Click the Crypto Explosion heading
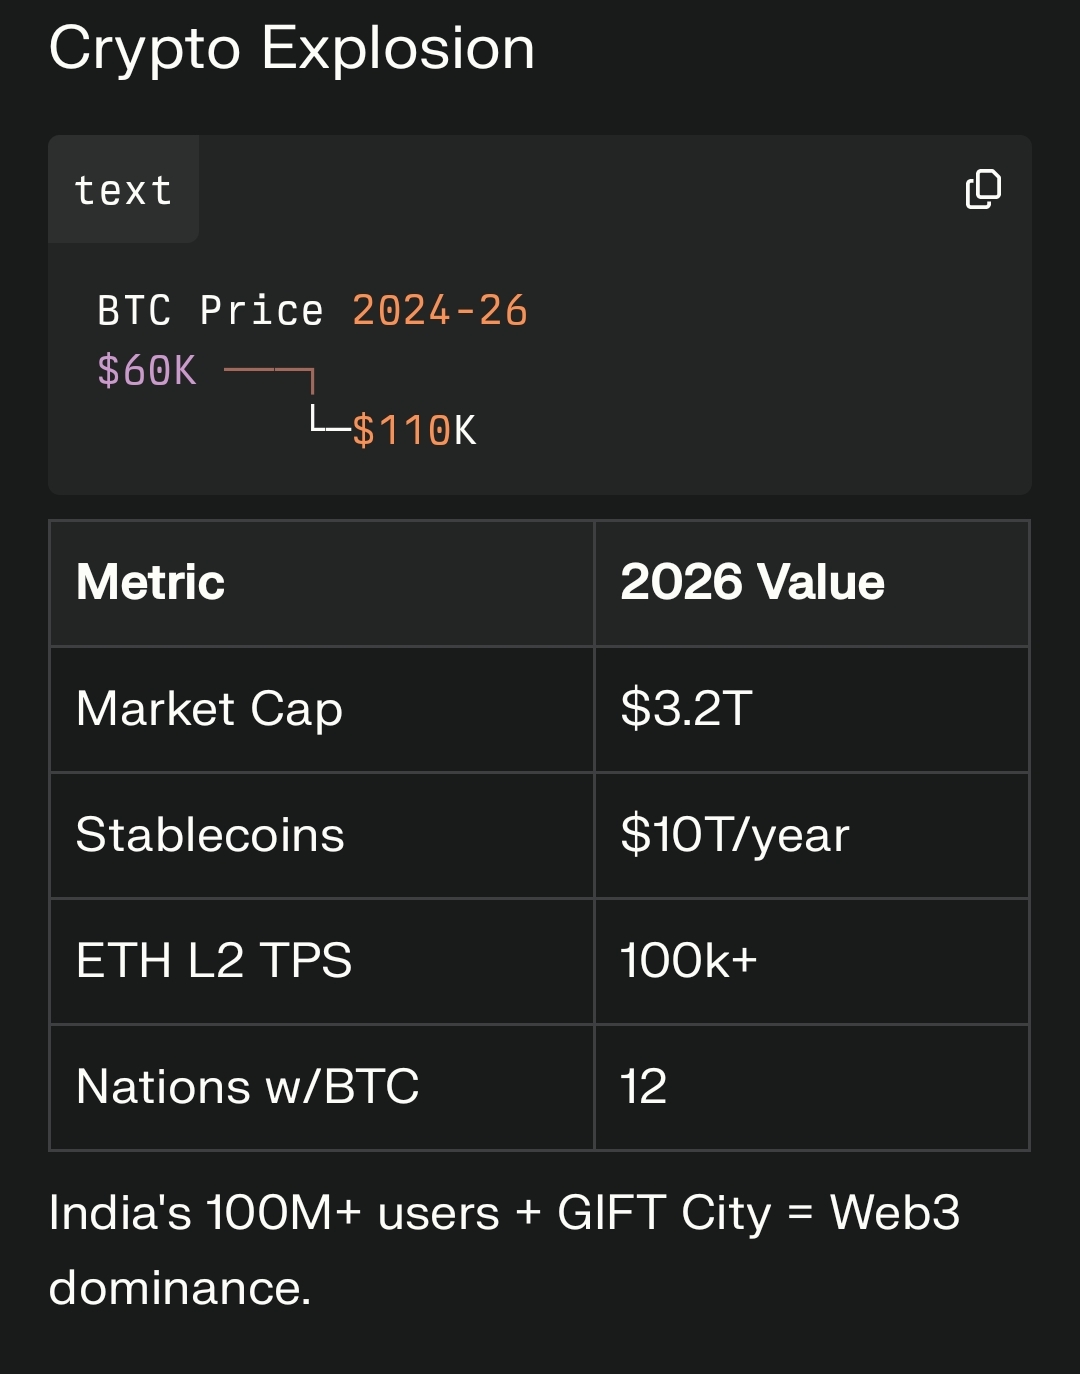 click(291, 48)
